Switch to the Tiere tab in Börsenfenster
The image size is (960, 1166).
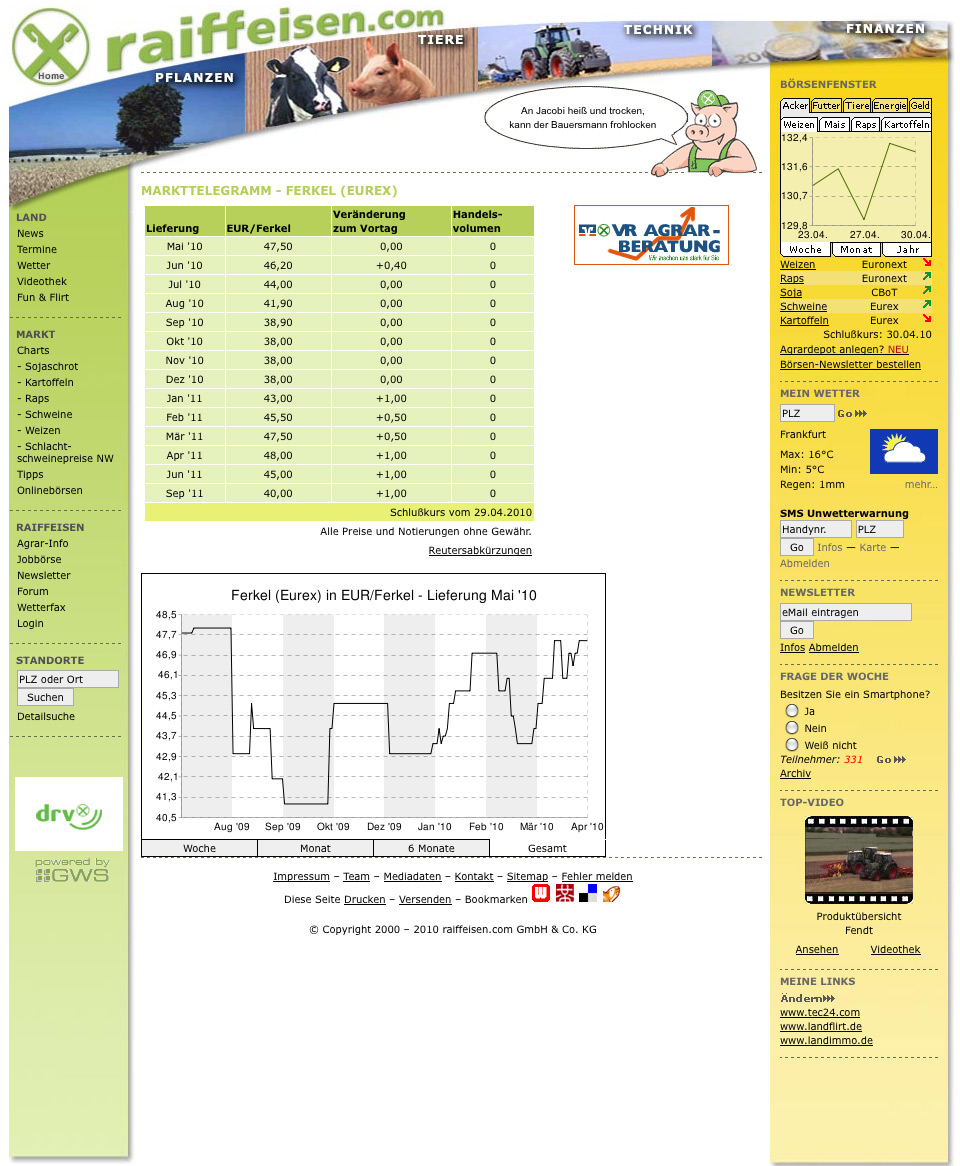pos(857,106)
